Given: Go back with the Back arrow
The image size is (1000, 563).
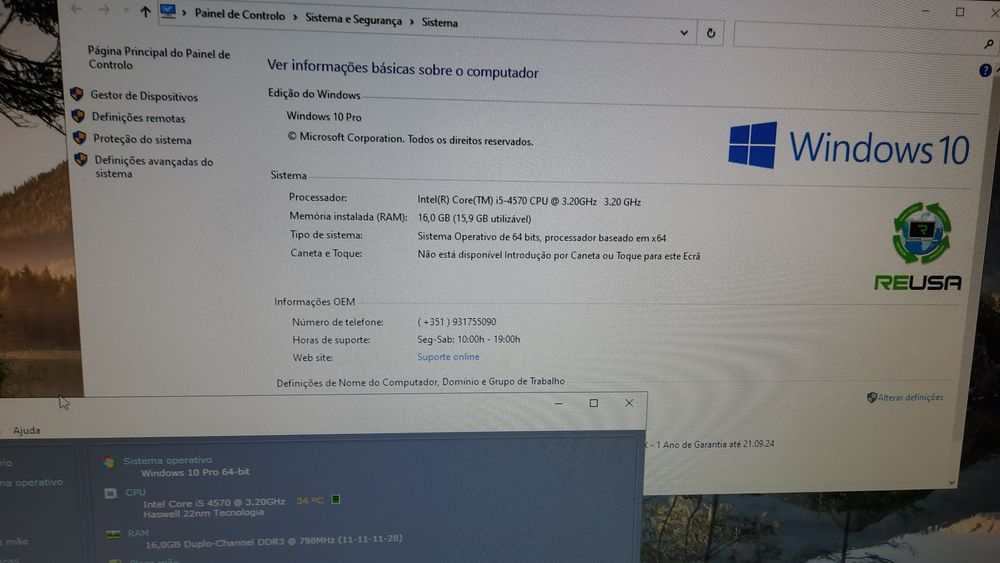Looking at the screenshot, I should tap(76, 9).
